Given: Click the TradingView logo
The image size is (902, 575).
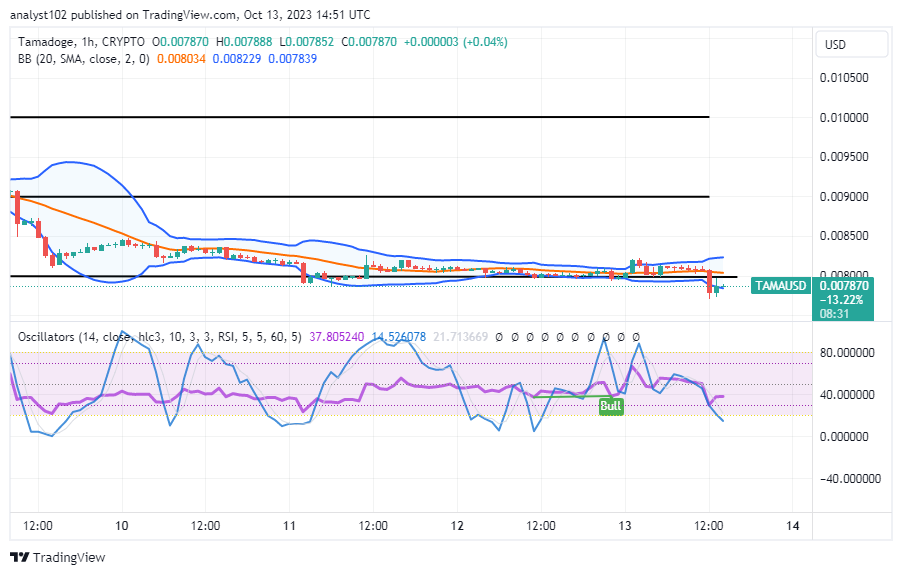Looking at the screenshot, I should (58, 557).
